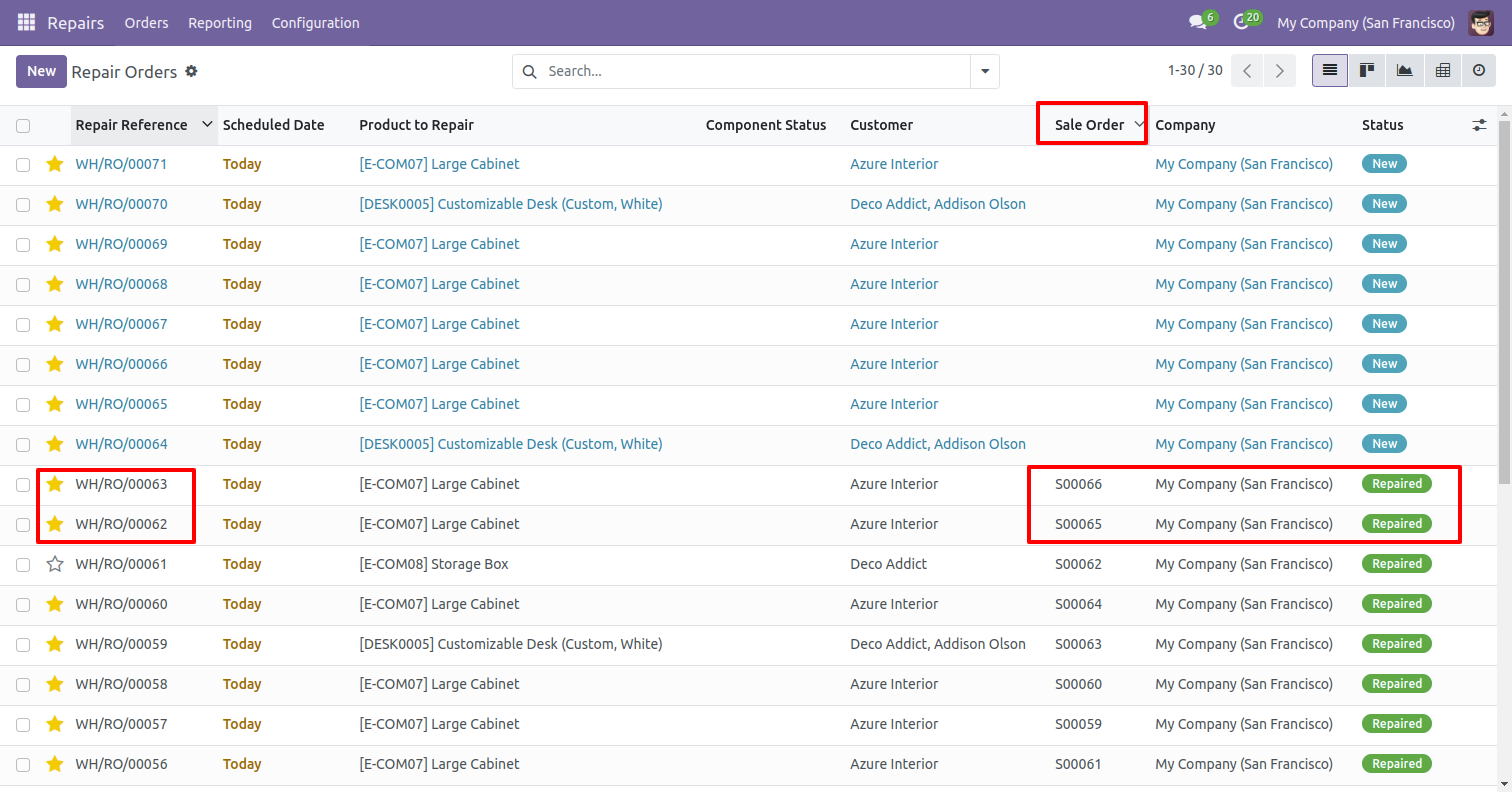Viewport: 1512px width, 792px height.
Task: Switch to Pivot table view
Action: pyautogui.click(x=1442, y=71)
